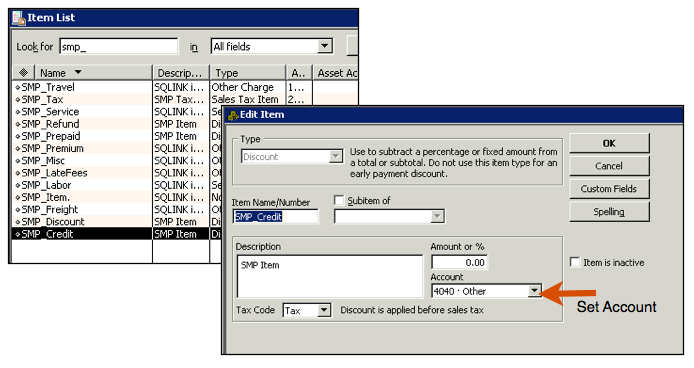This screenshot has height=368, width=694.
Task: Enable the Item is inactive checkbox
Action: (x=575, y=262)
